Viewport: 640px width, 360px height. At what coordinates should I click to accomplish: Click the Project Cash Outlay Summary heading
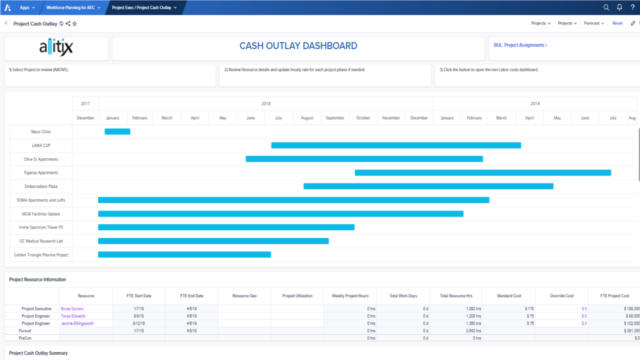[38, 353]
